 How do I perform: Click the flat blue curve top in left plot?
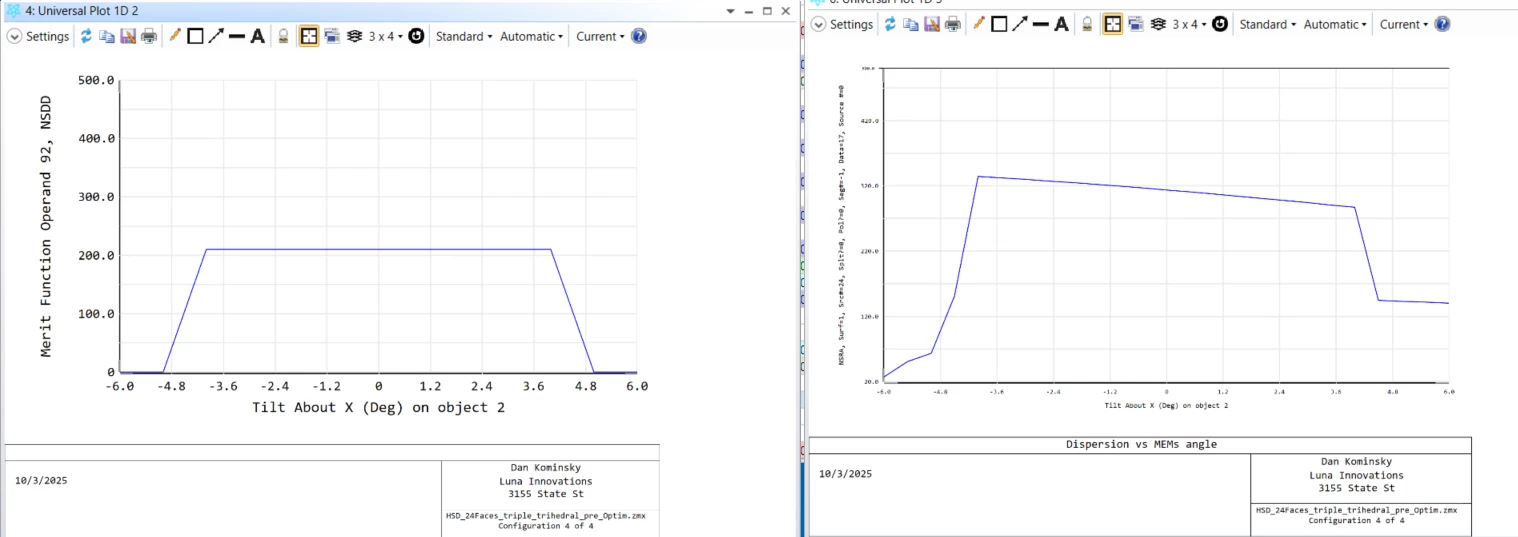[378, 249]
